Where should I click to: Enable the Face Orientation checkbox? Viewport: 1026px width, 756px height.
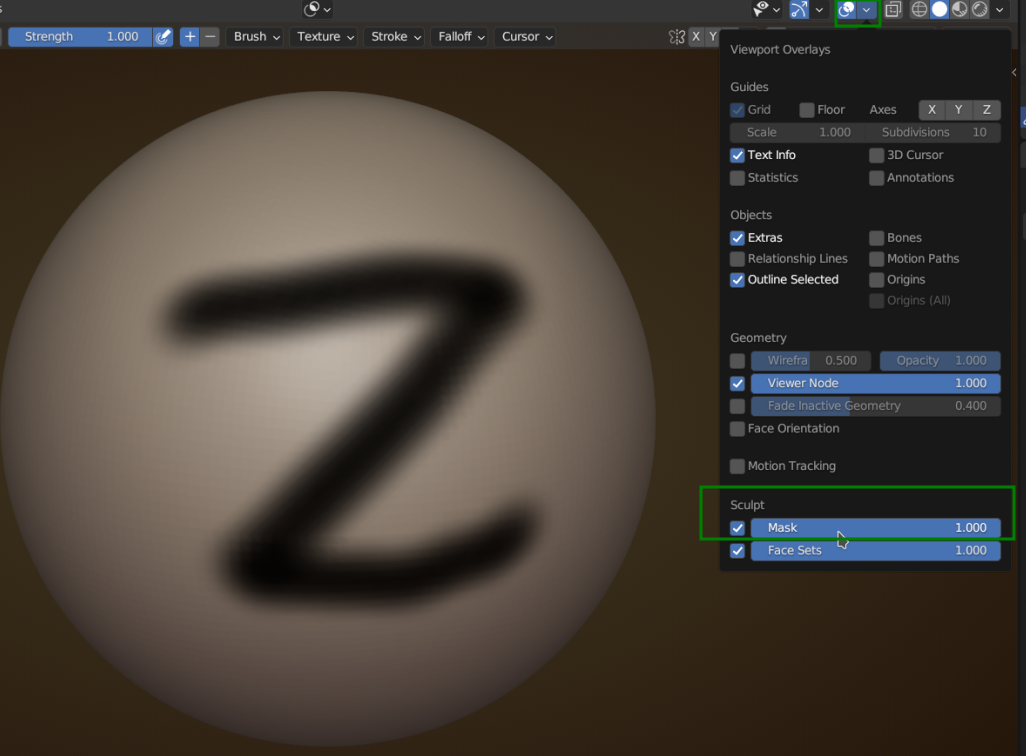coord(737,429)
